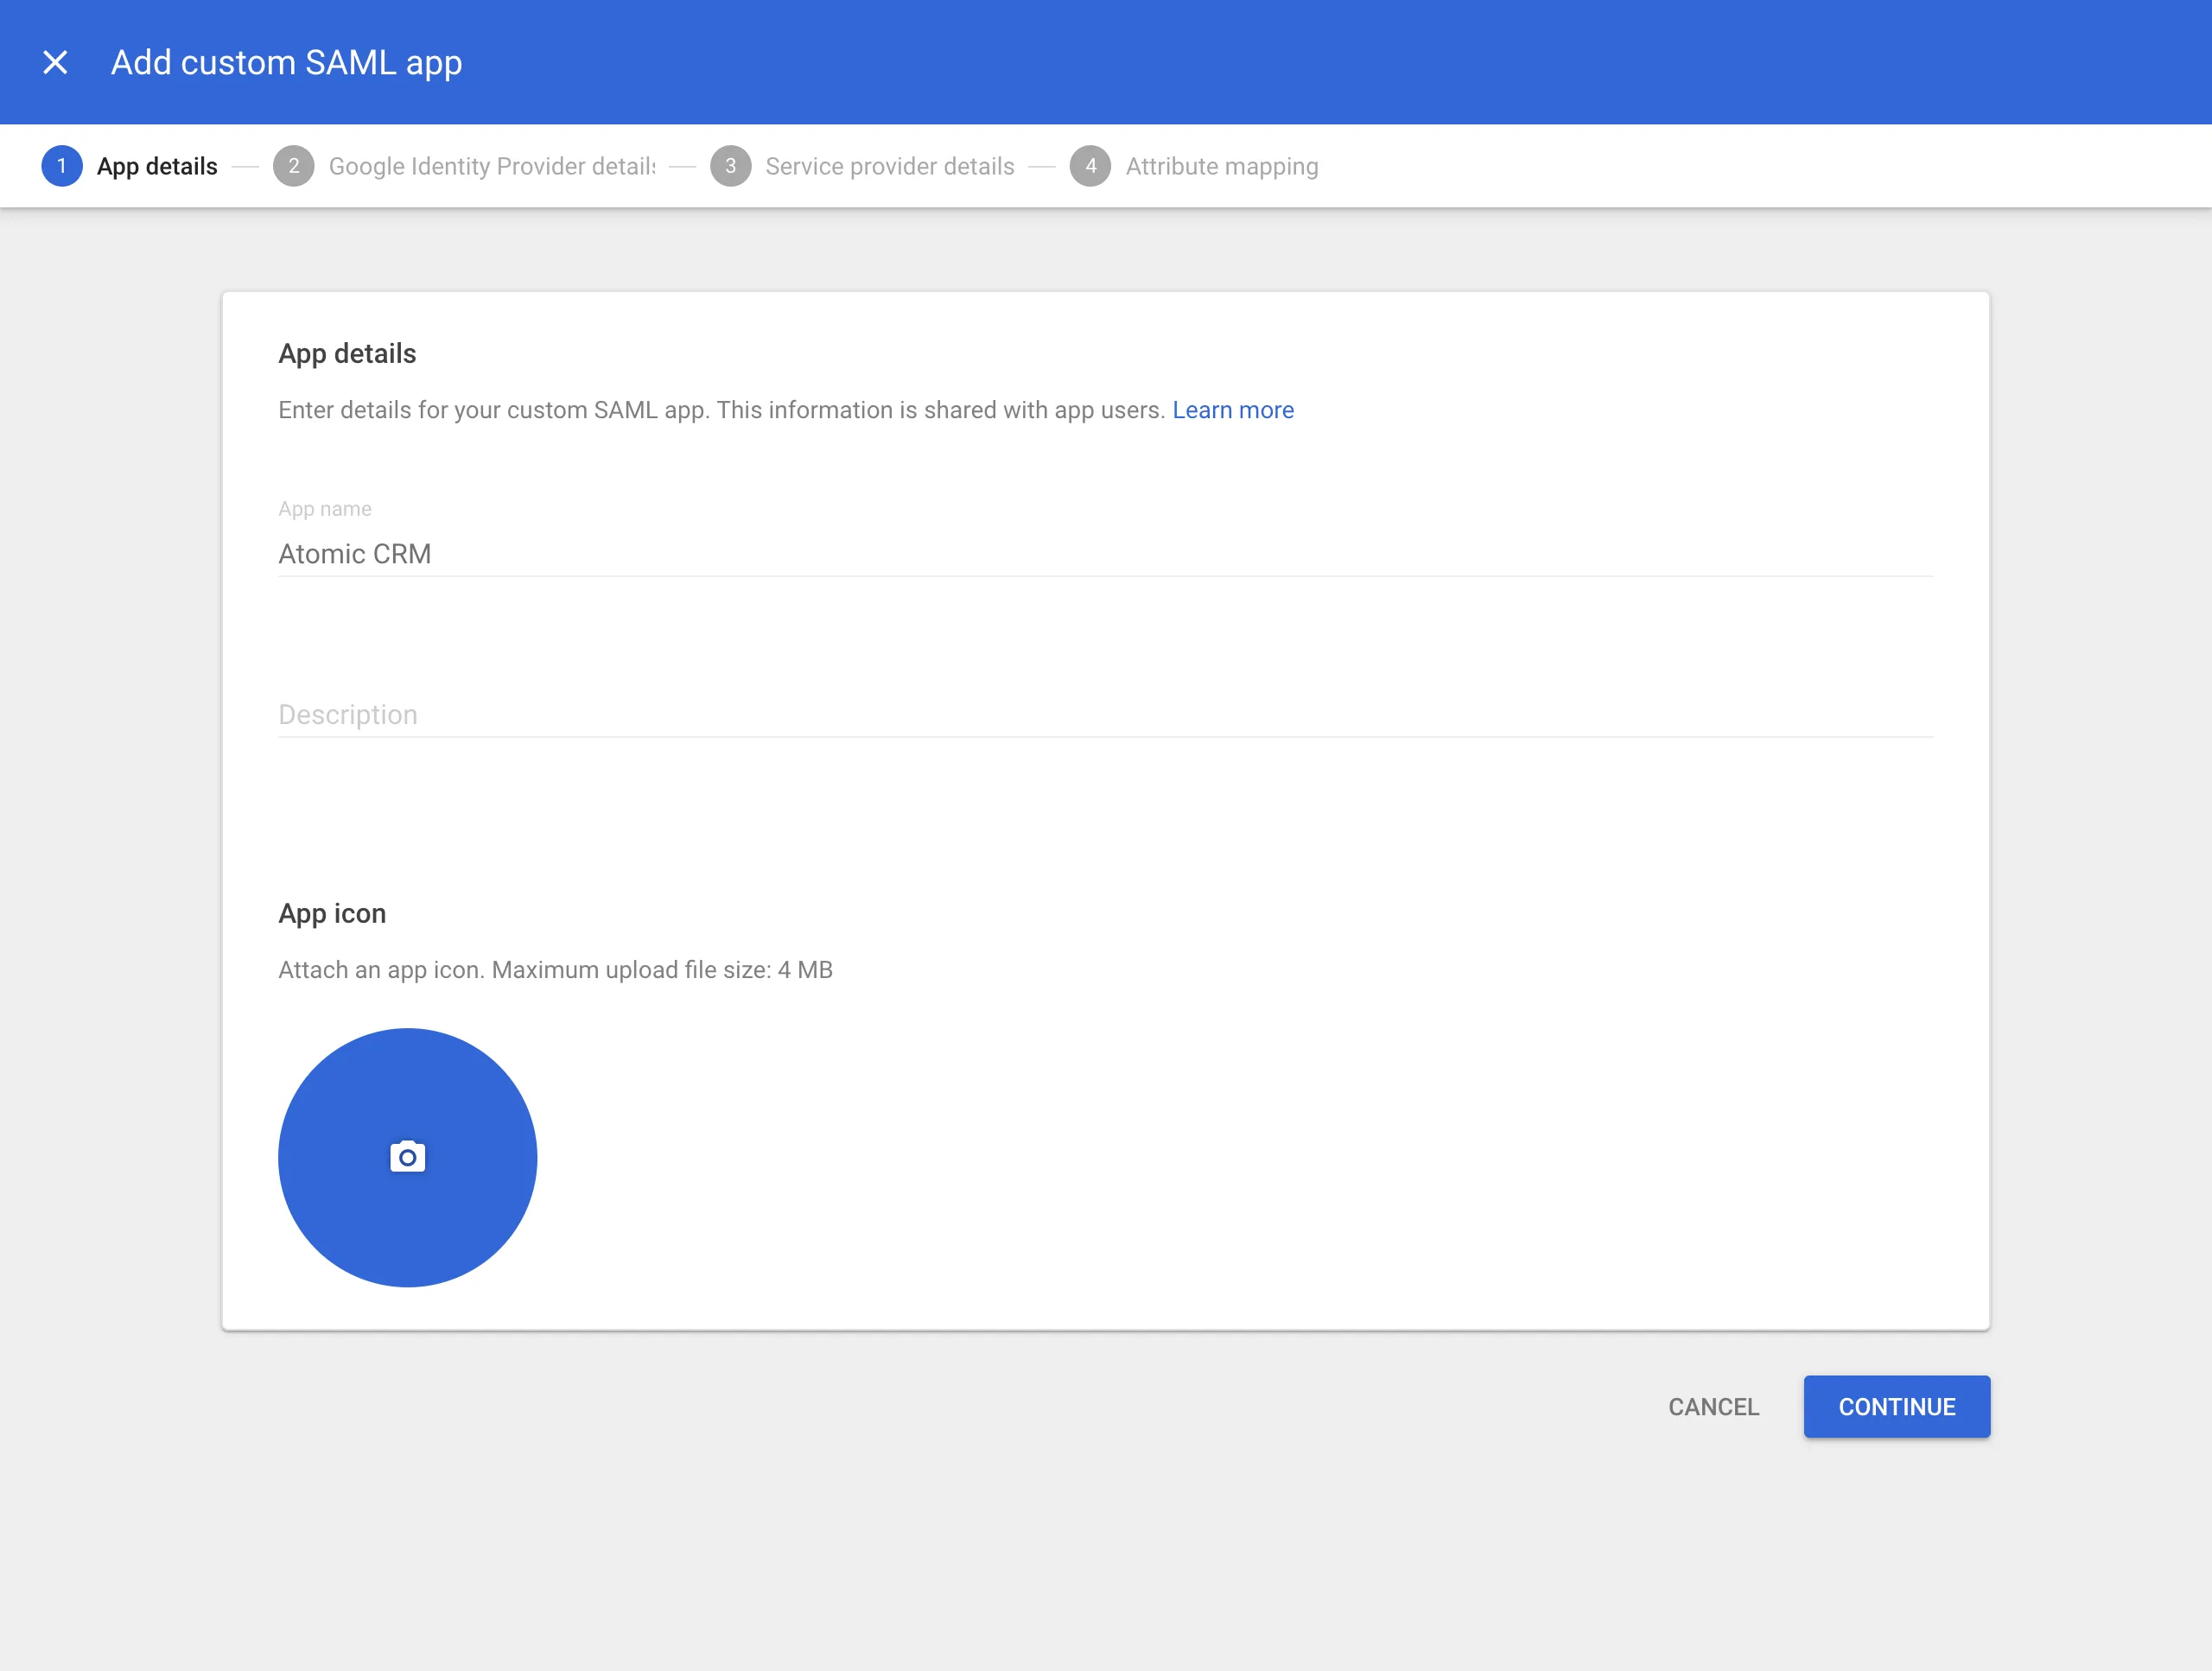The width and height of the screenshot is (2212, 1671).
Task: Open Service provider details step
Action: 889,166
